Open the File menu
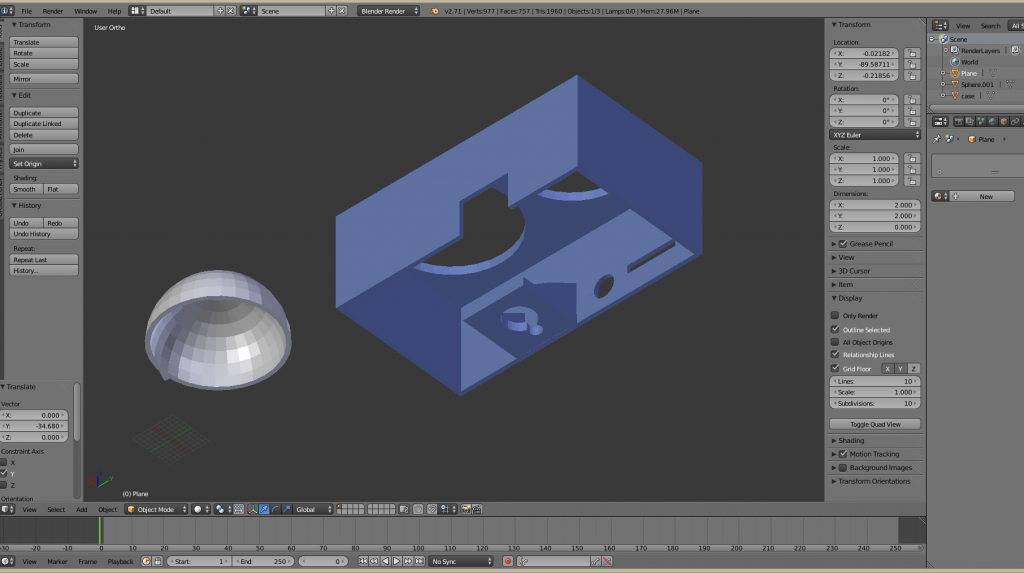The height and width of the screenshot is (573, 1024). (x=27, y=11)
